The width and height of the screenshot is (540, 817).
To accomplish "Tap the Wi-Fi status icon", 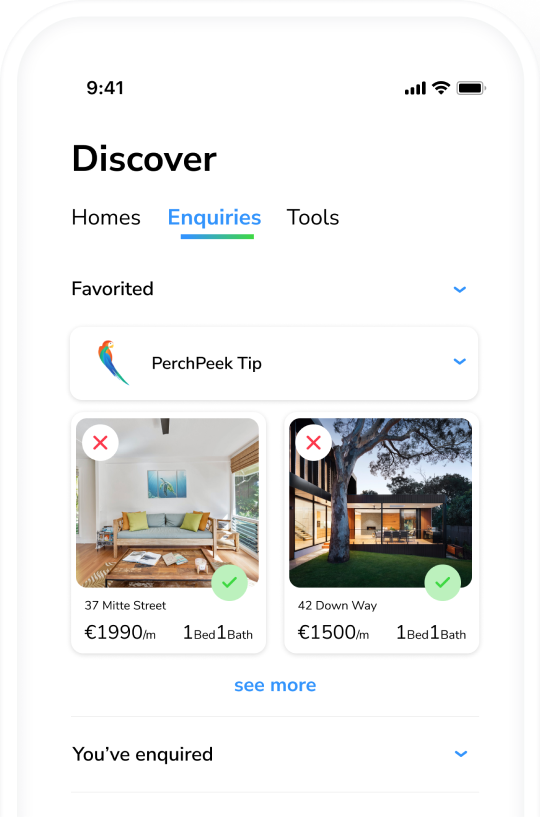I will tap(441, 88).
